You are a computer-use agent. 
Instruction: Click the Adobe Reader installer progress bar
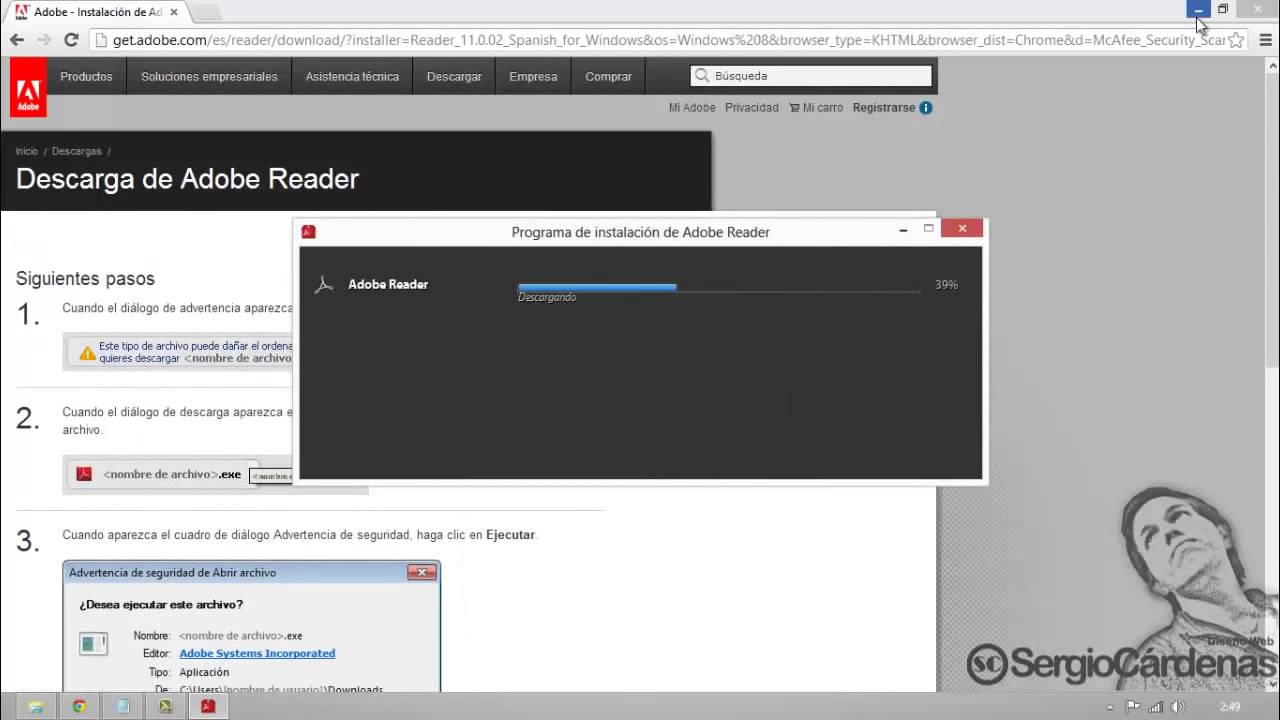tap(719, 288)
